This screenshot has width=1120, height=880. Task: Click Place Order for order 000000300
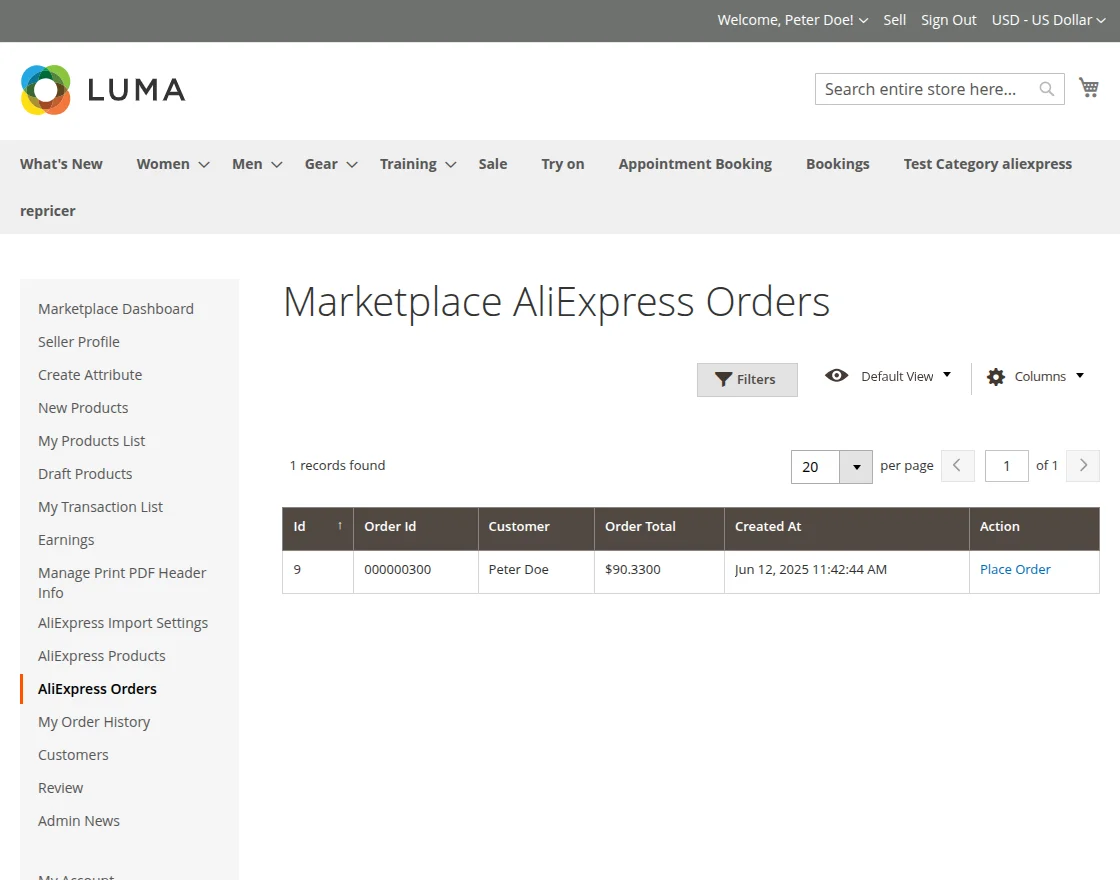click(x=1015, y=569)
